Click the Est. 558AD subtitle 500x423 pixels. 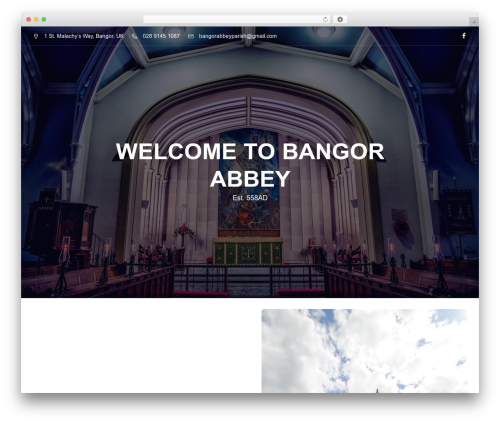pyautogui.click(x=250, y=198)
